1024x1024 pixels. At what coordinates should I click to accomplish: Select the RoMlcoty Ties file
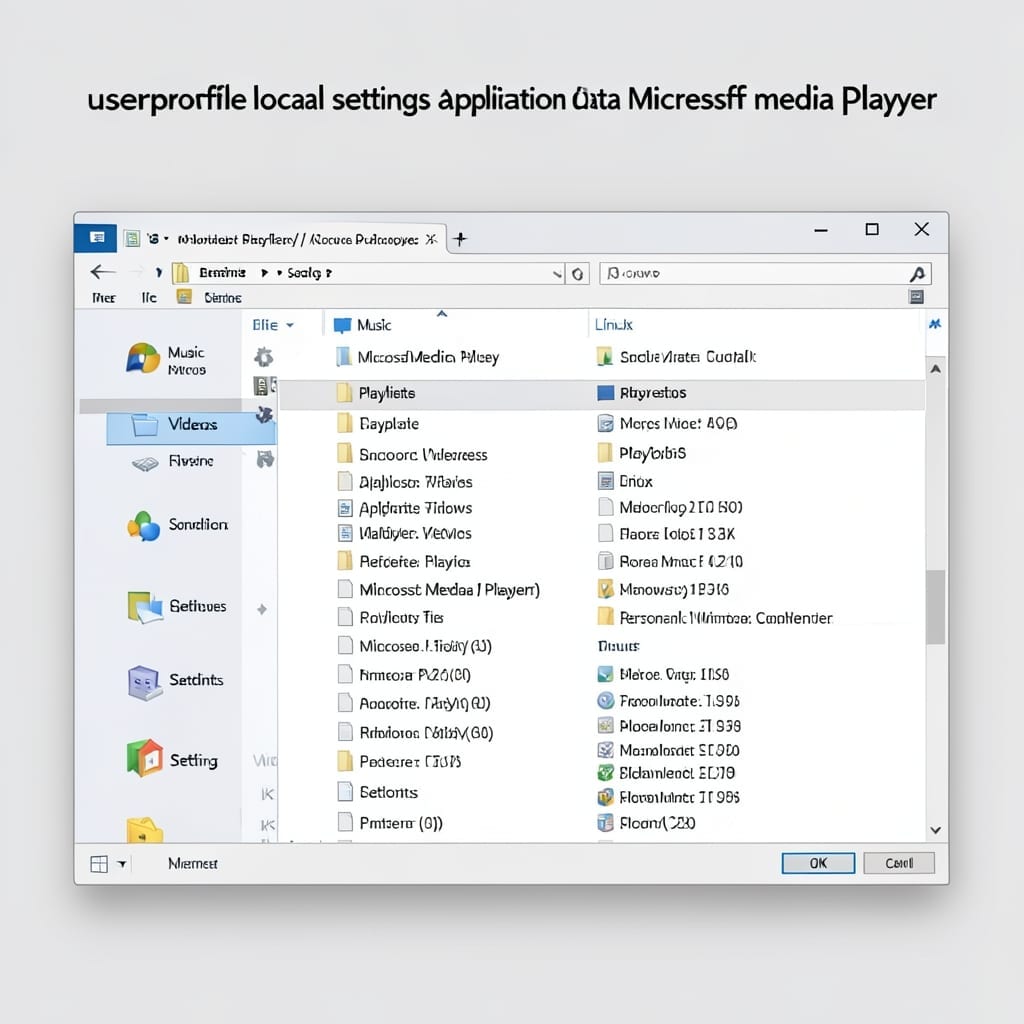(391, 617)
